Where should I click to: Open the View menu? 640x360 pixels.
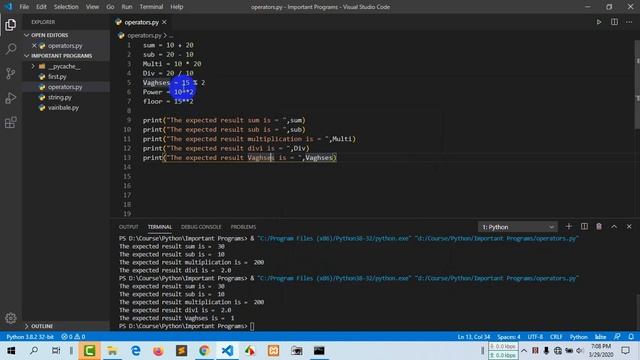tap(92, 7)
